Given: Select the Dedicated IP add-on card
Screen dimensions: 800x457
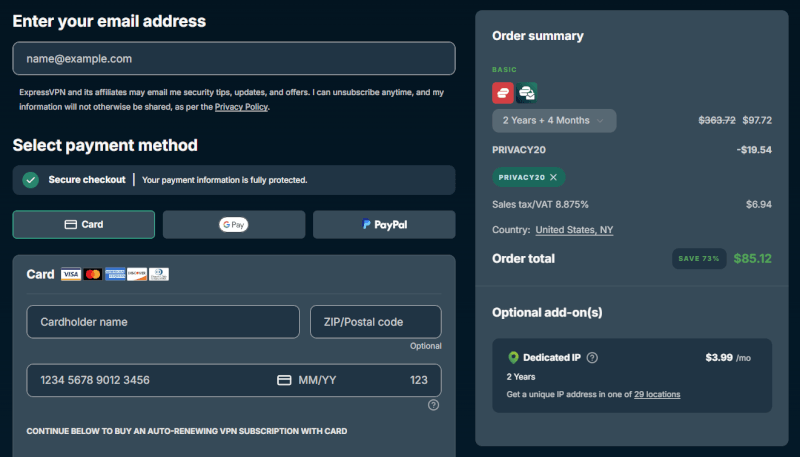Looking at the screenshot, I should [632, 375].
